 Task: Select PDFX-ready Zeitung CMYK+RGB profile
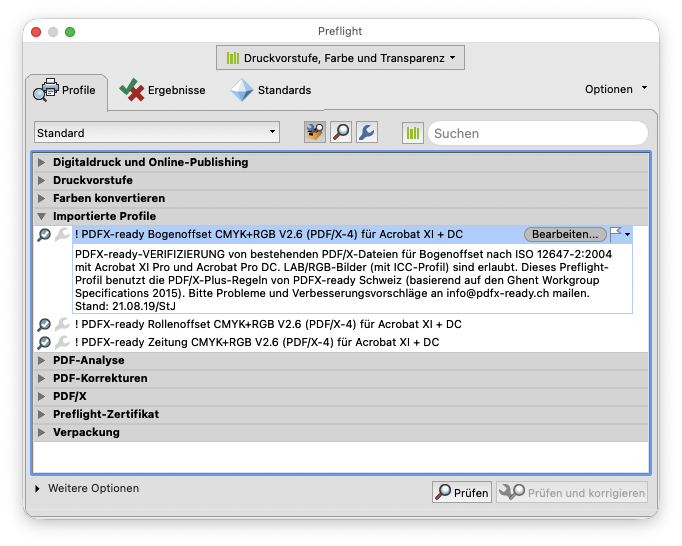pos(257,342)
